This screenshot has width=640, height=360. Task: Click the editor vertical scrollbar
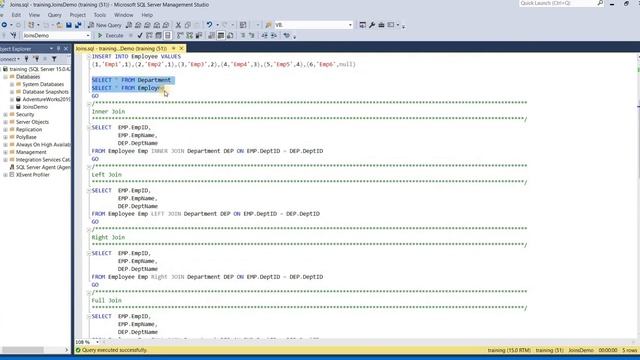tap(638, 195)
